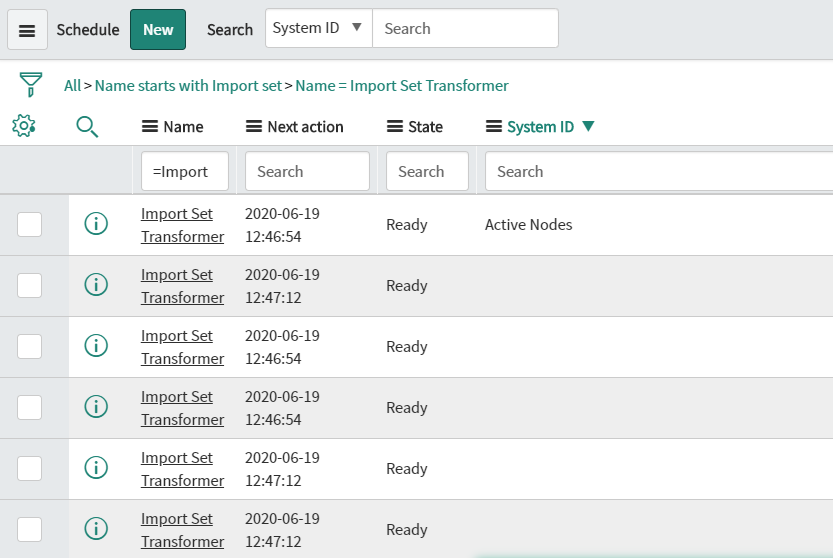Expand the System ID search field dropdown
833x558 pixels.
pyautogui.click(x=319, y=28)
